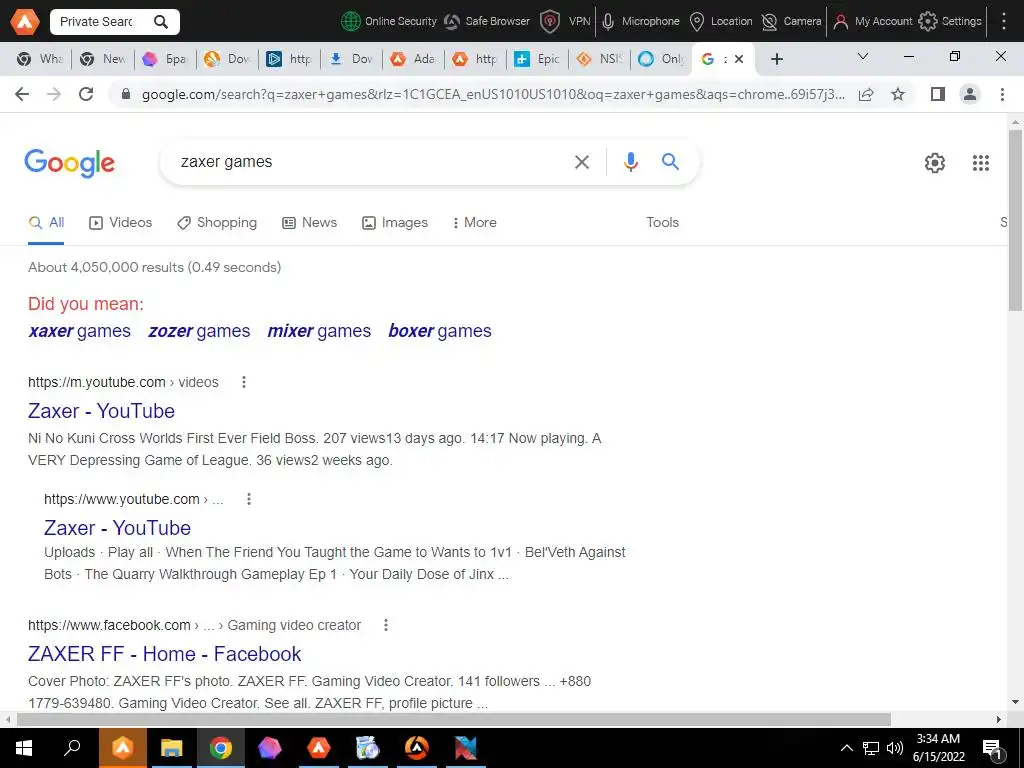This screenshot has height=768, width=1024.
Task: Select the News results tab
Action: tap(310, 223)
